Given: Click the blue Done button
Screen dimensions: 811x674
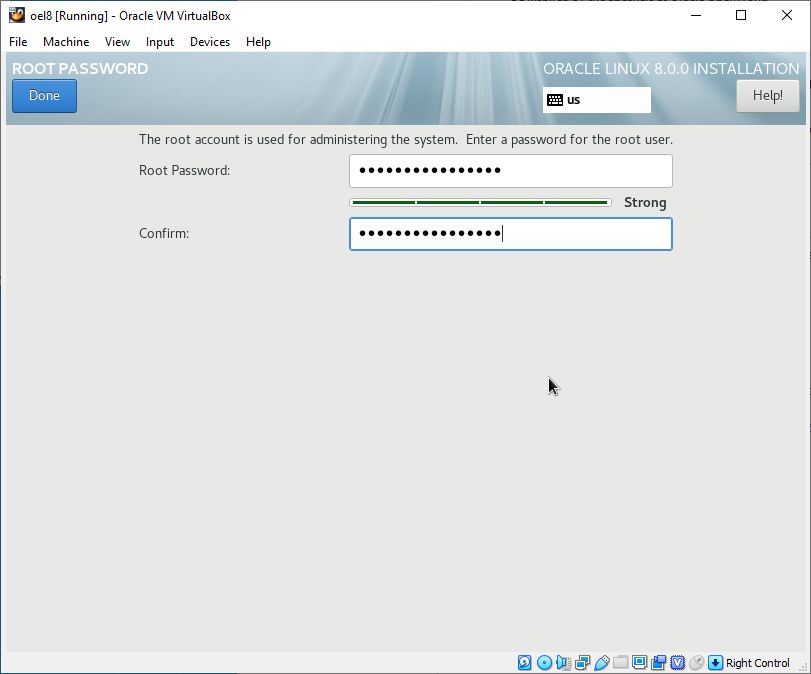Looking at the screenshot, I should 44,96.
